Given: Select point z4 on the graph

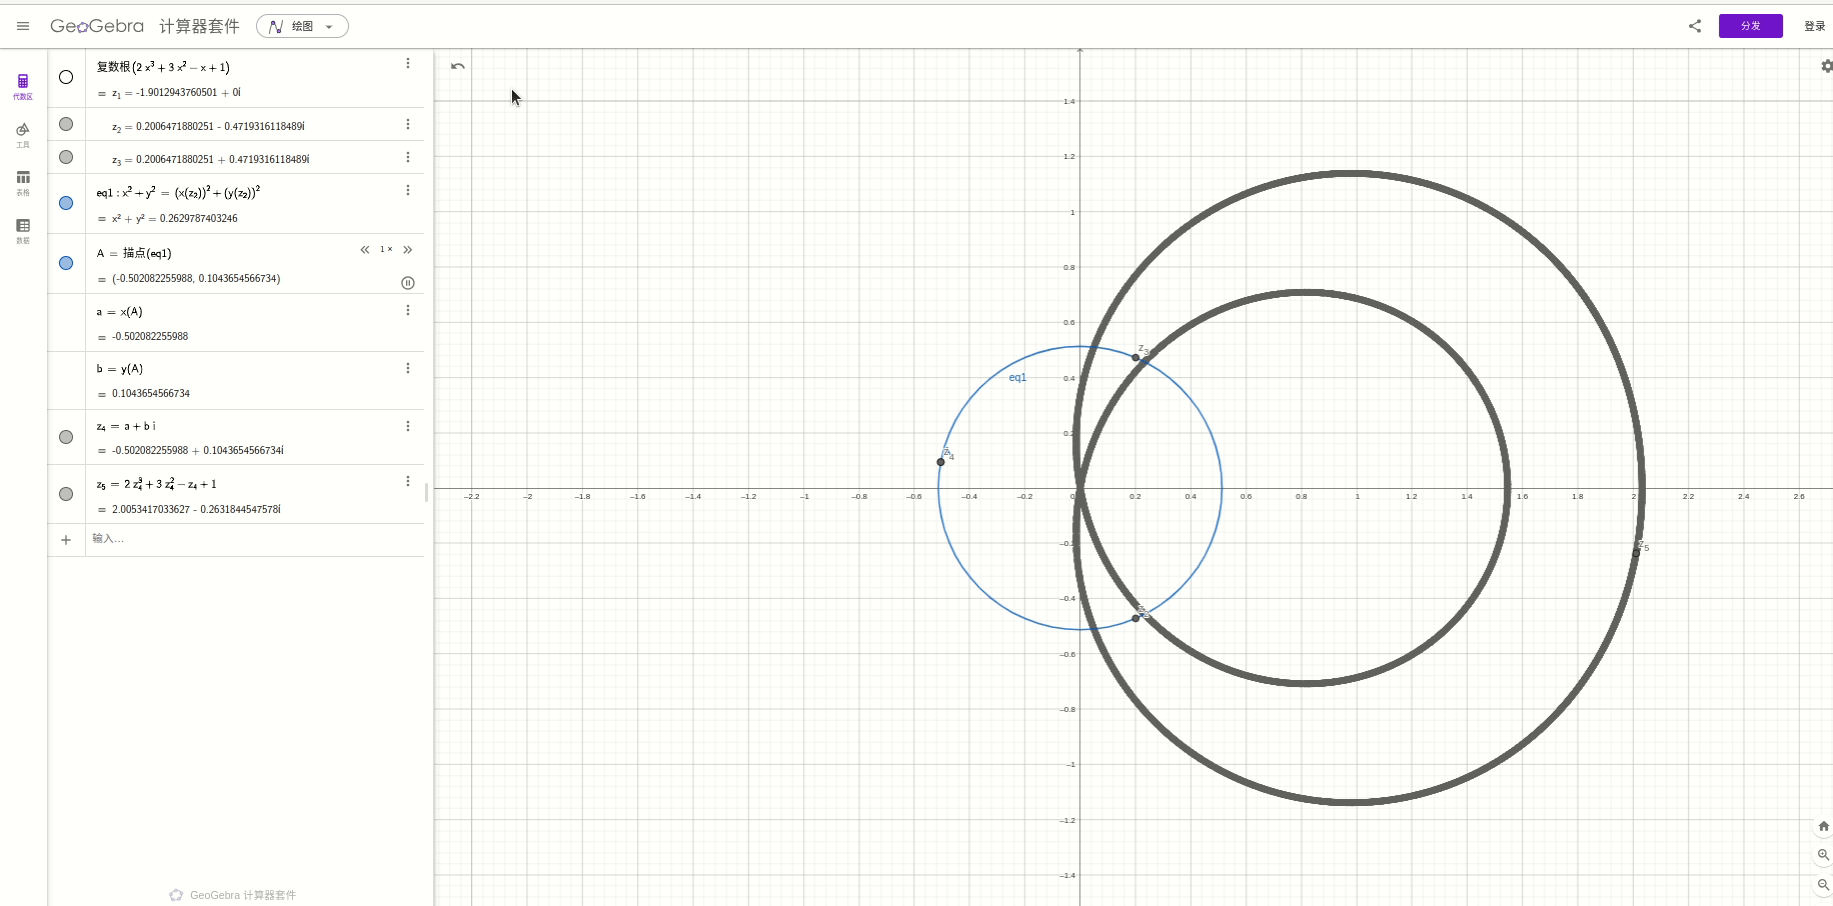Looking at the screenshot, I should coord(941,462).
